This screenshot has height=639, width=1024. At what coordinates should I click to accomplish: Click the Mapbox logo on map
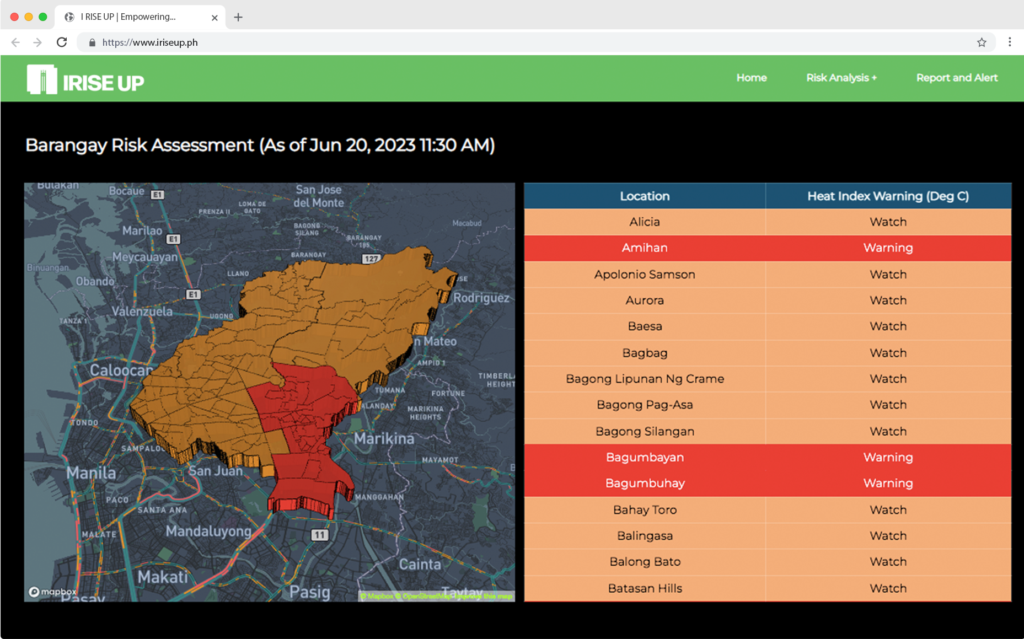pos(53,592)
